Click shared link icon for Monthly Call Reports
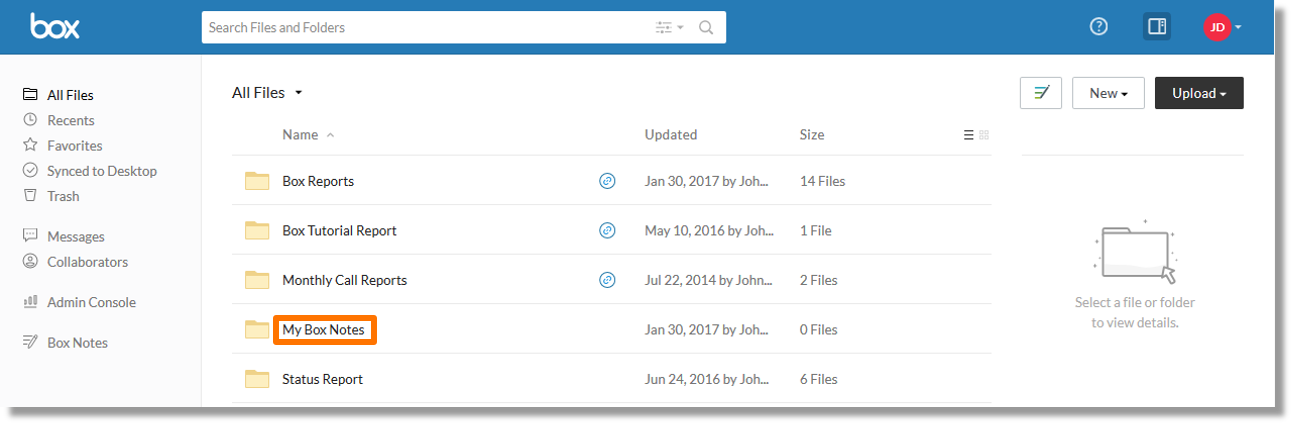Viewport: 1293px width, 425px height. point(607,280)
